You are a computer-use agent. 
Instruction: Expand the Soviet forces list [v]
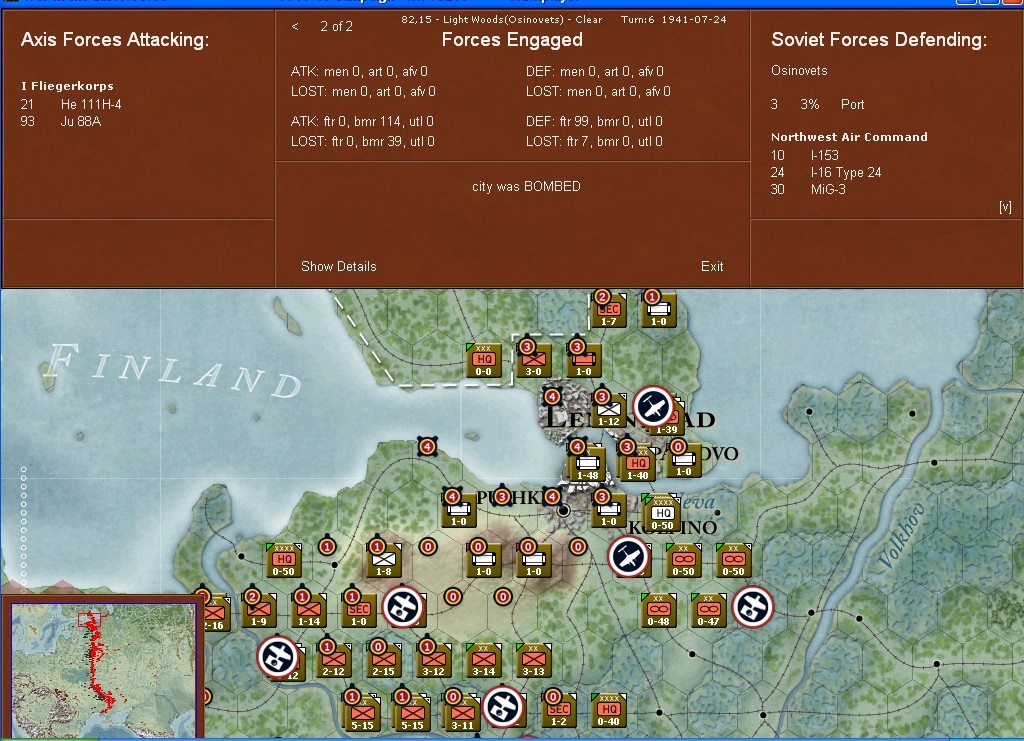[x=1005, y=207]
